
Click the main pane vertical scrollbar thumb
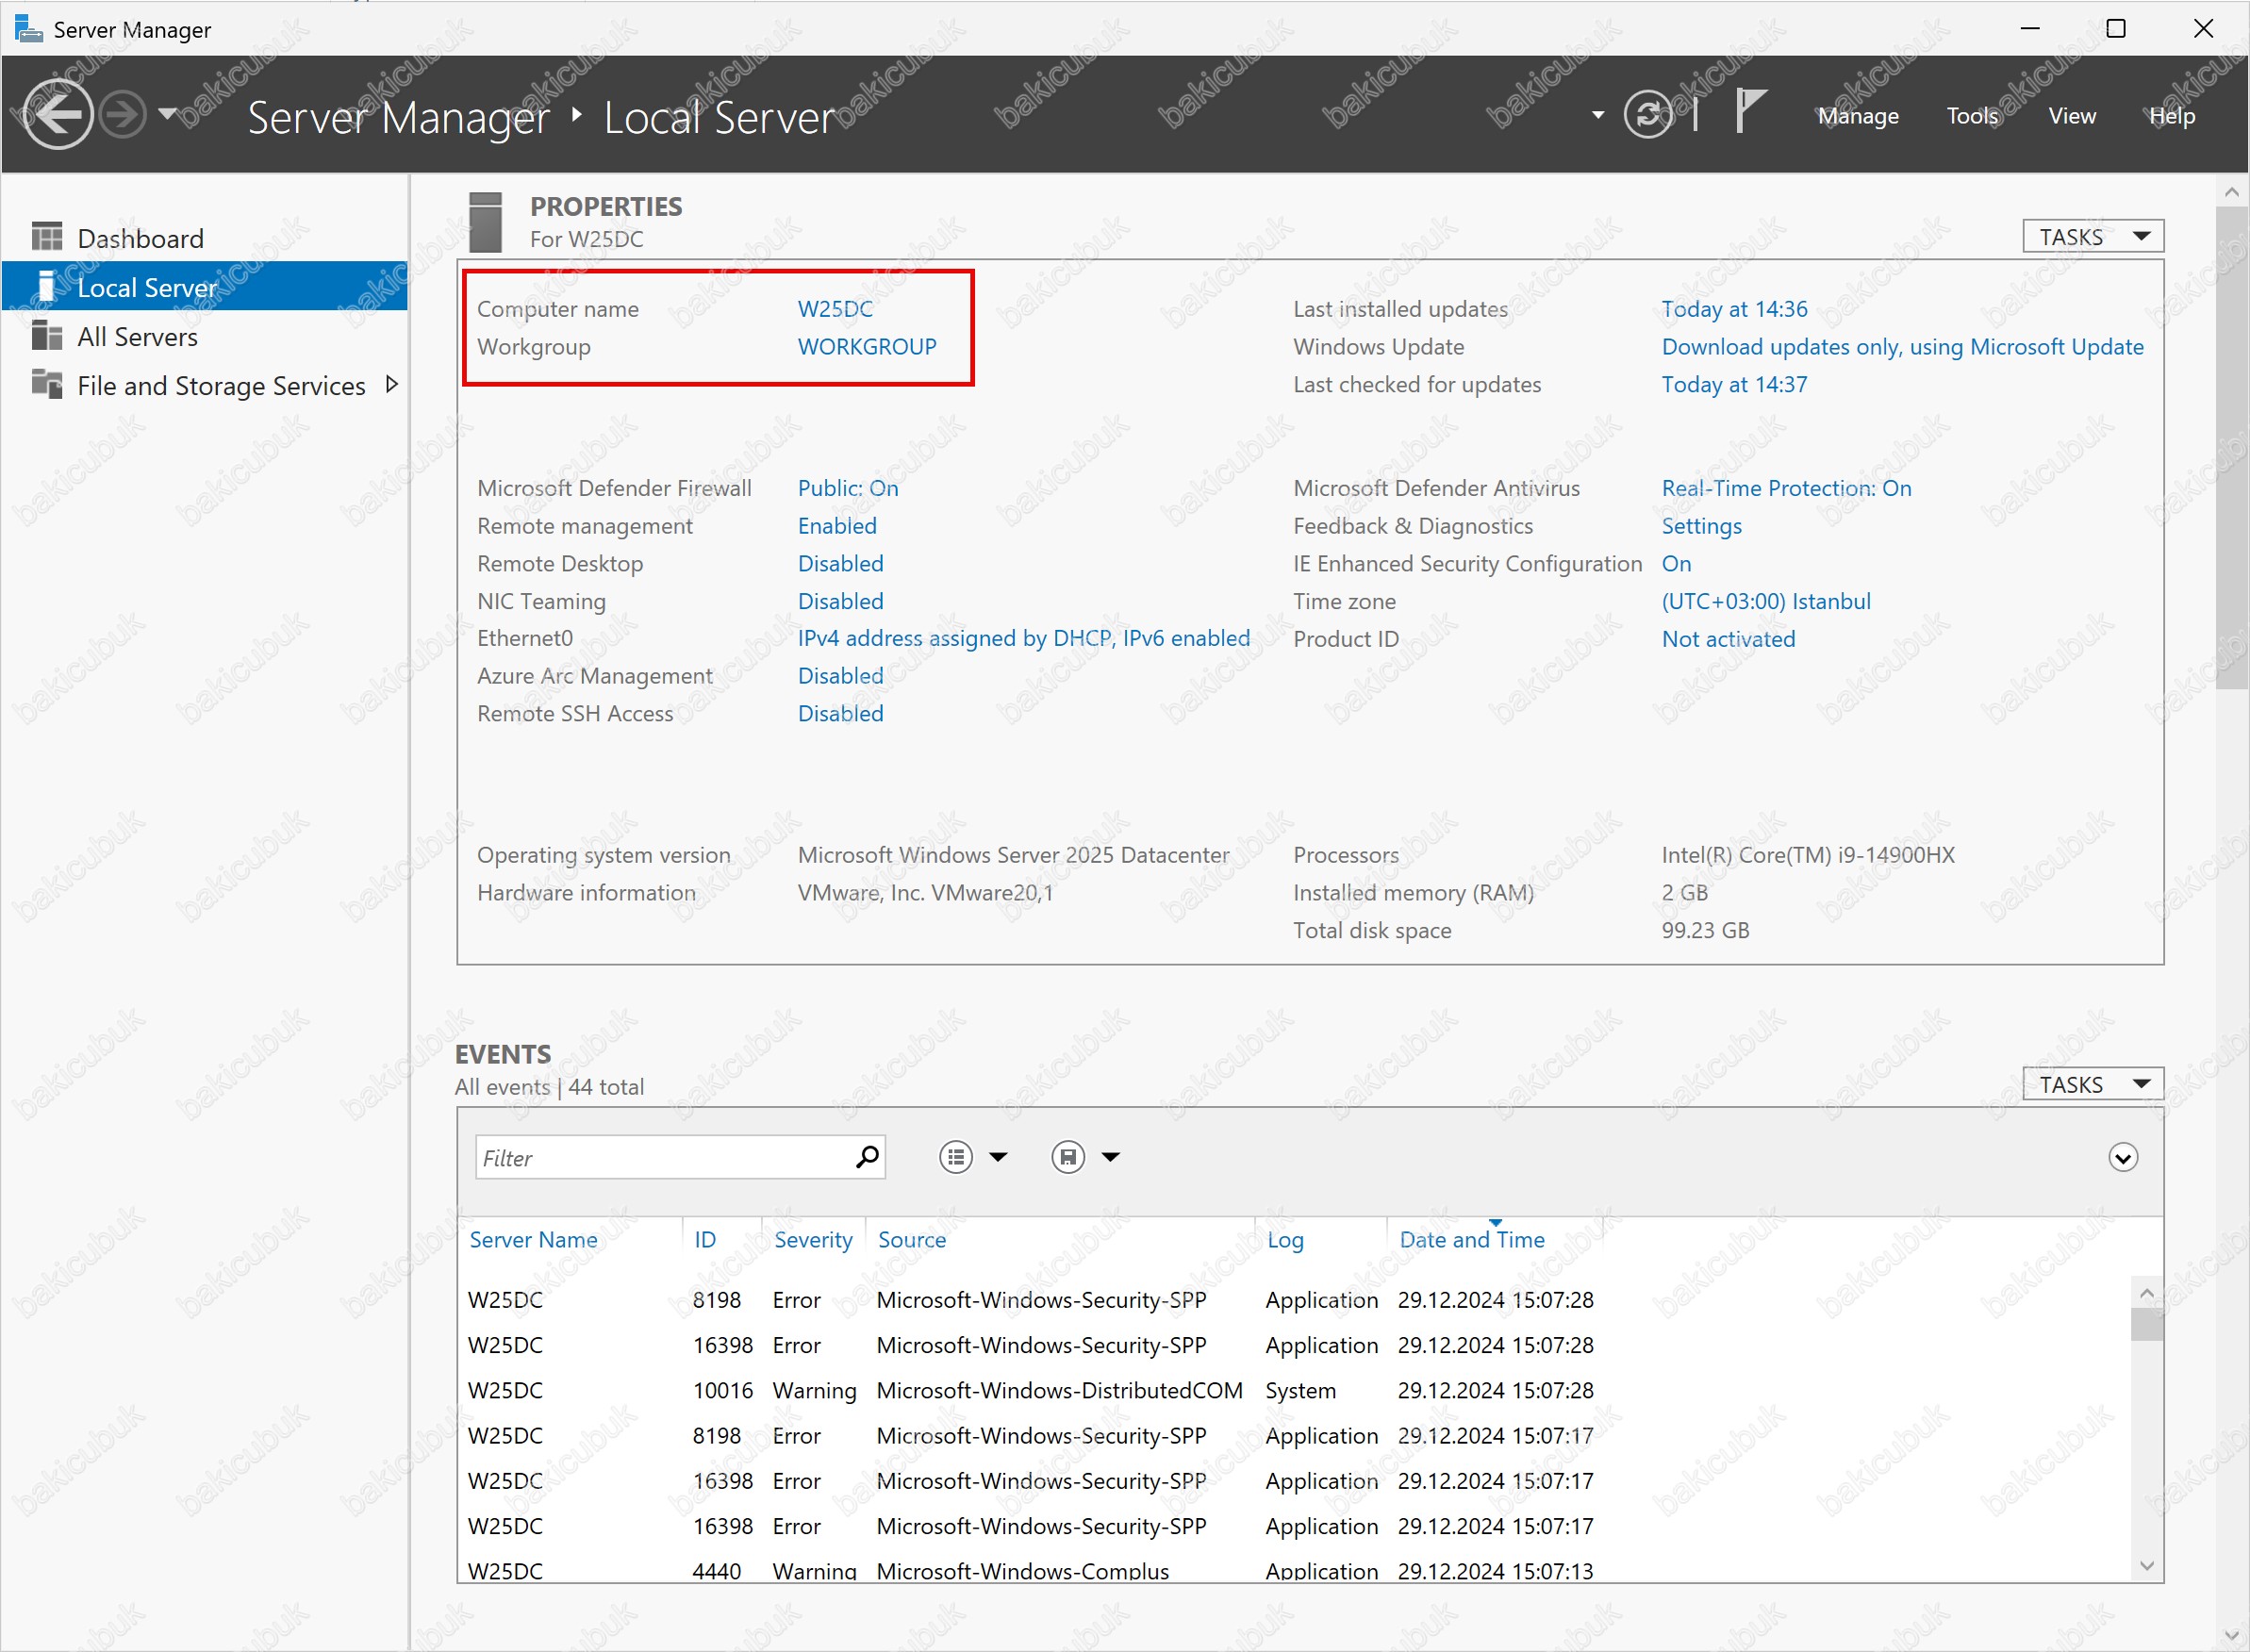tap(2231, 448)
